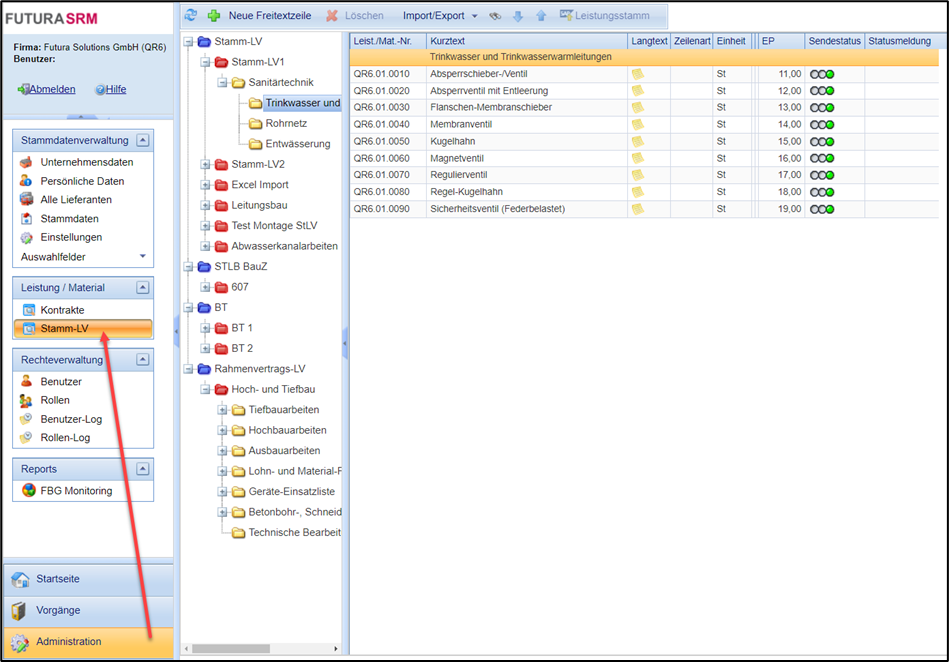Add a new line via Neue Freitextzeile
949x662 pixels.
tap(260, 15)
